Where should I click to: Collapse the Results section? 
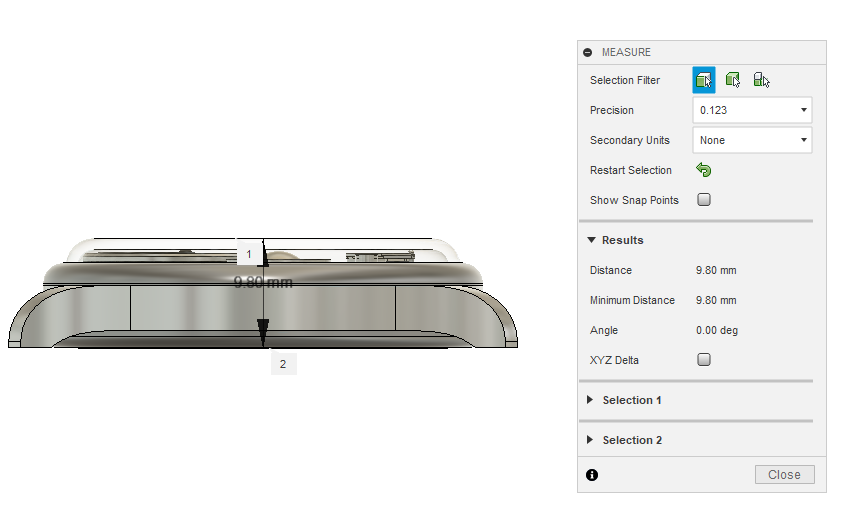592,240
